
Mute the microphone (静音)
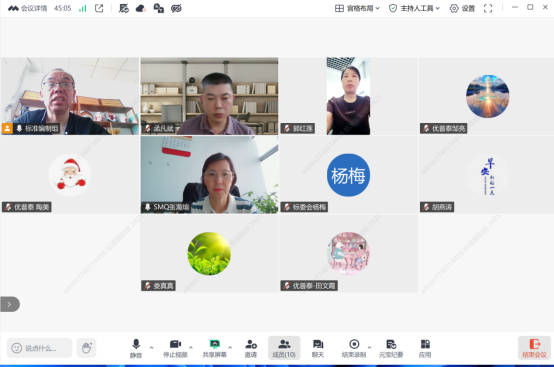point(136,348)
